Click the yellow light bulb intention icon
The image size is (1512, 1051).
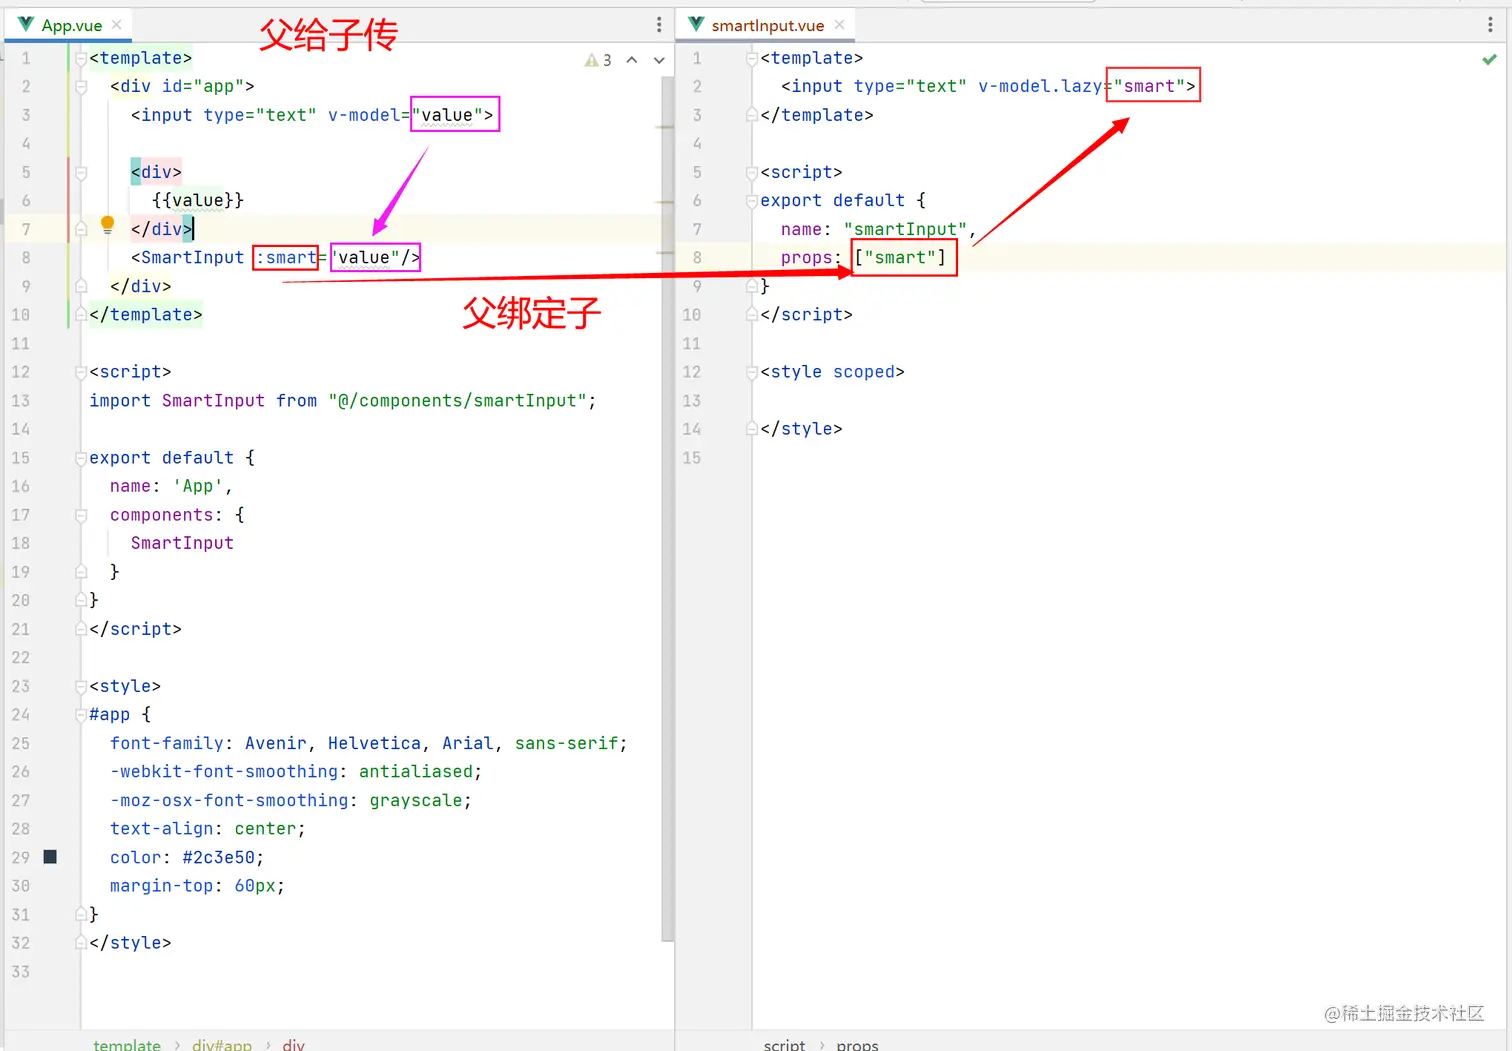tap(107, 226)
